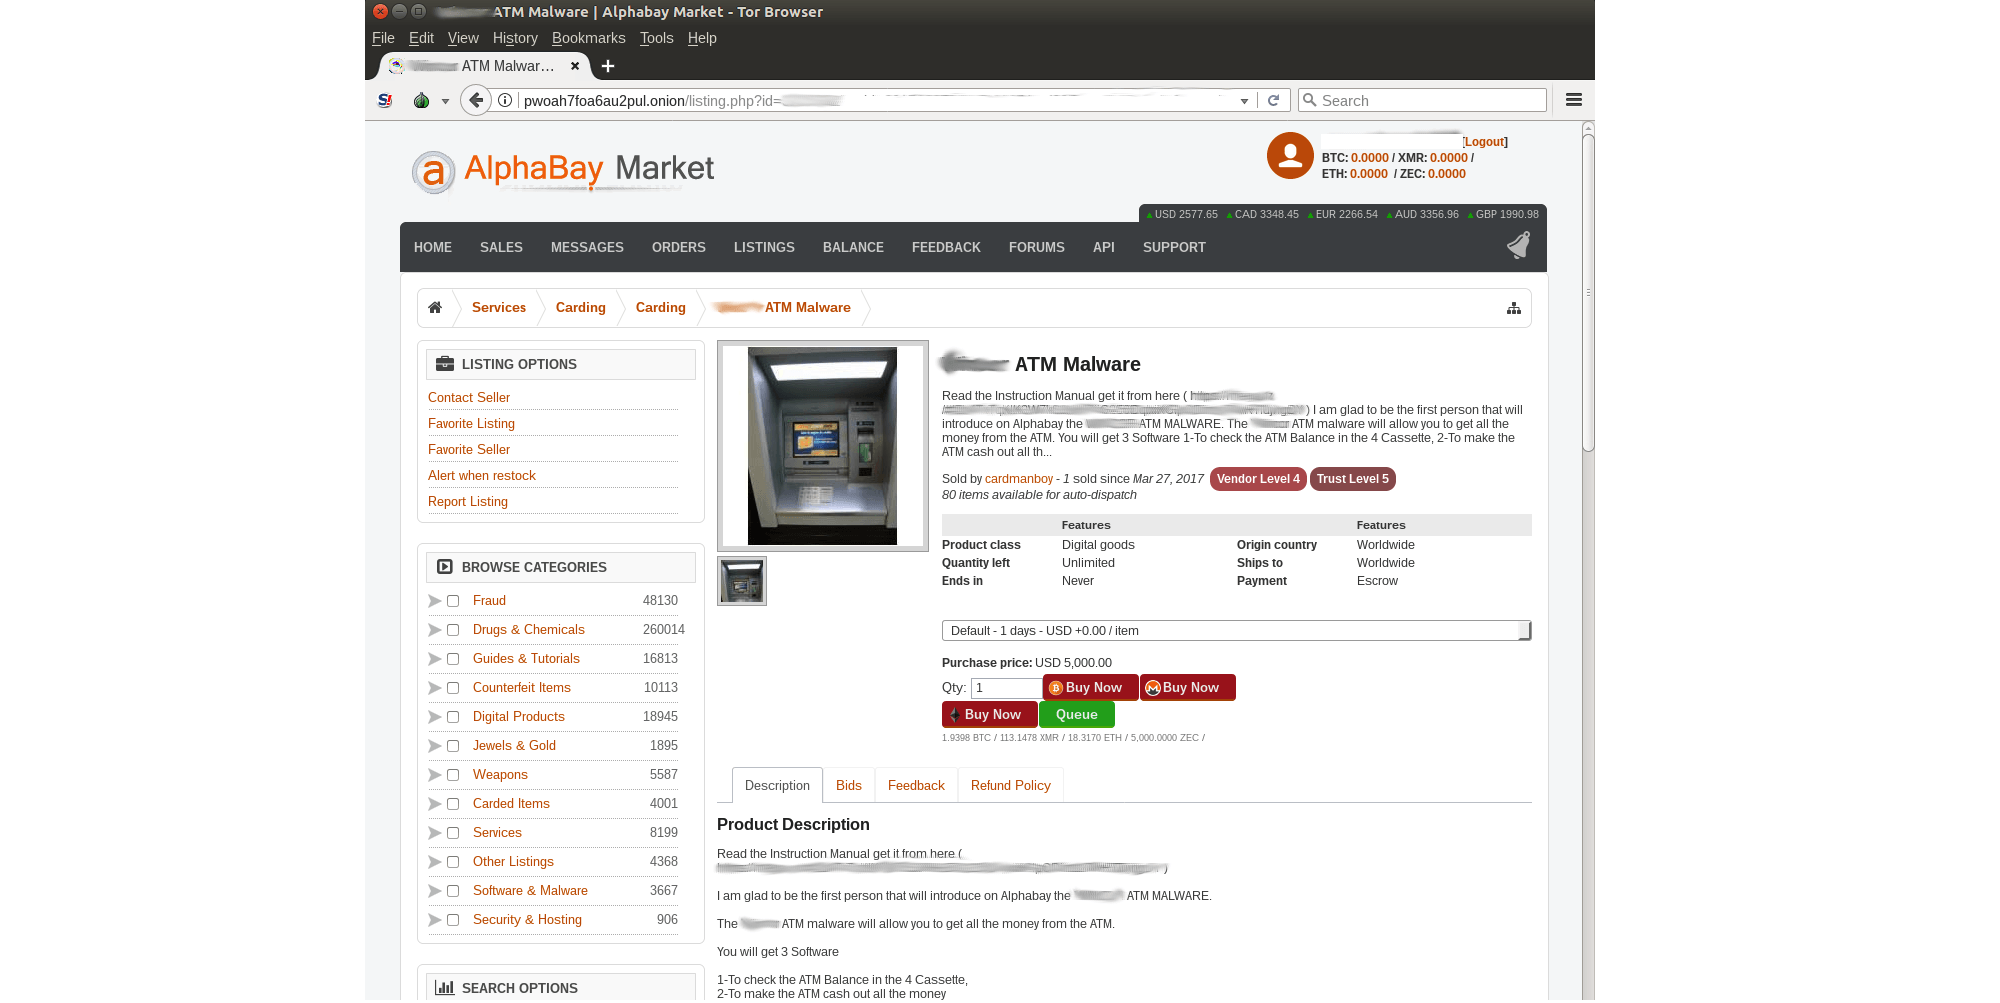The width and height of the screenshot is (2000, 1003).
Task: Open the Tools menu
Action: coord(657,38)
